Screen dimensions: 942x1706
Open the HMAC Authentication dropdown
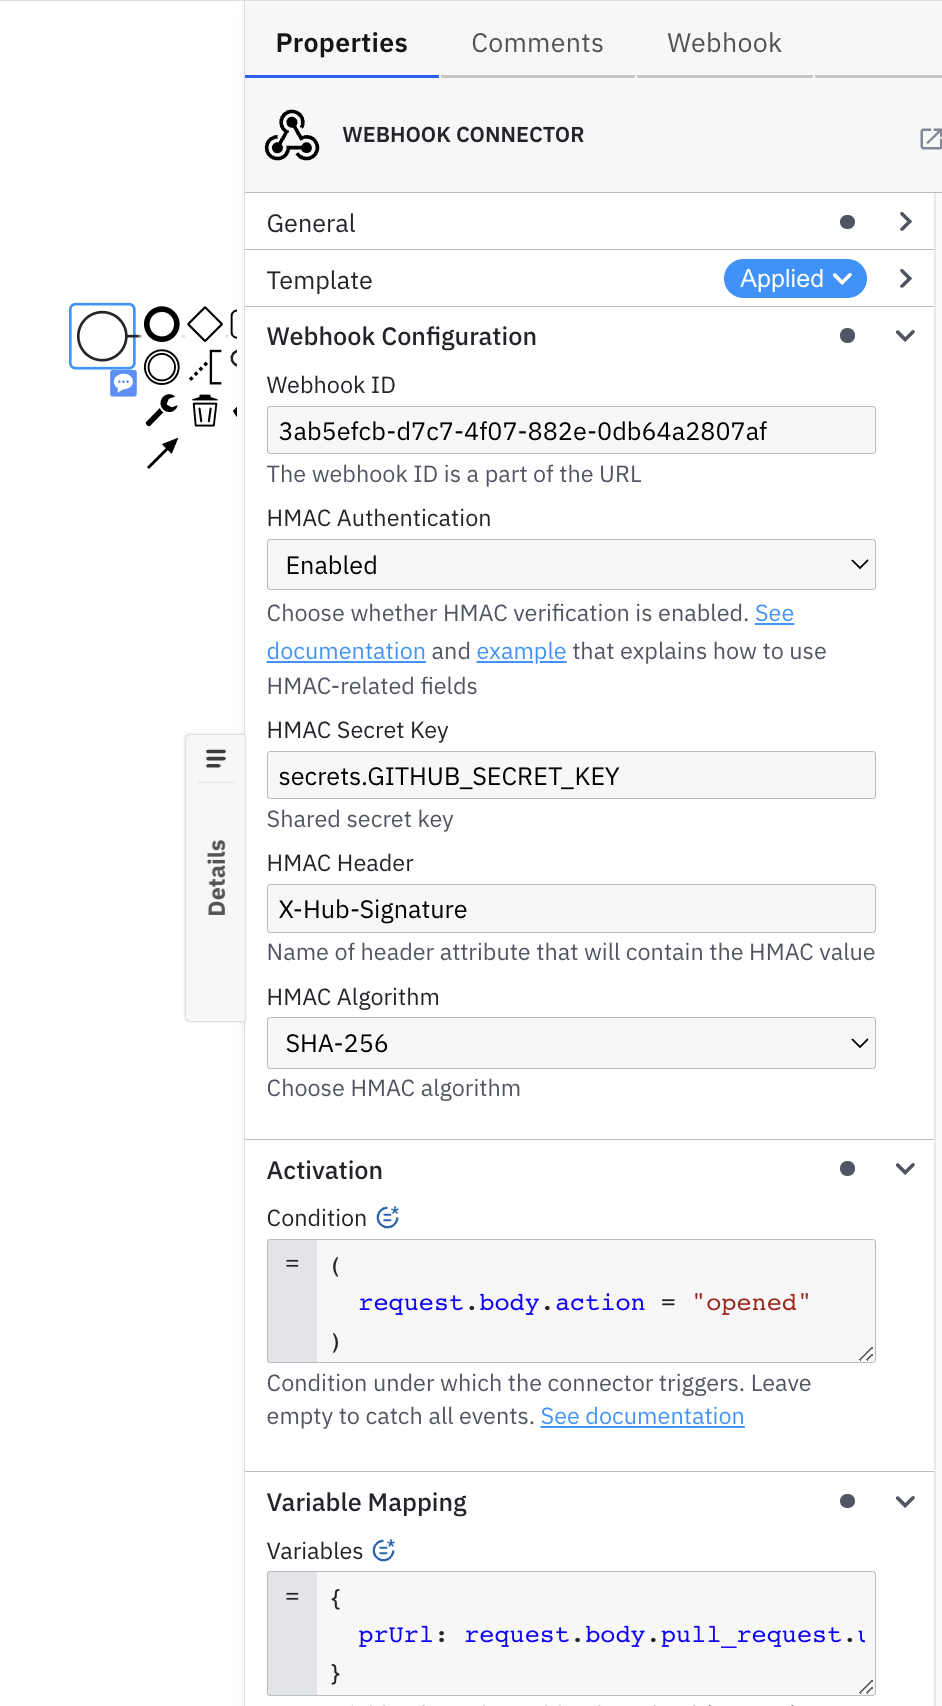(571, 564)
